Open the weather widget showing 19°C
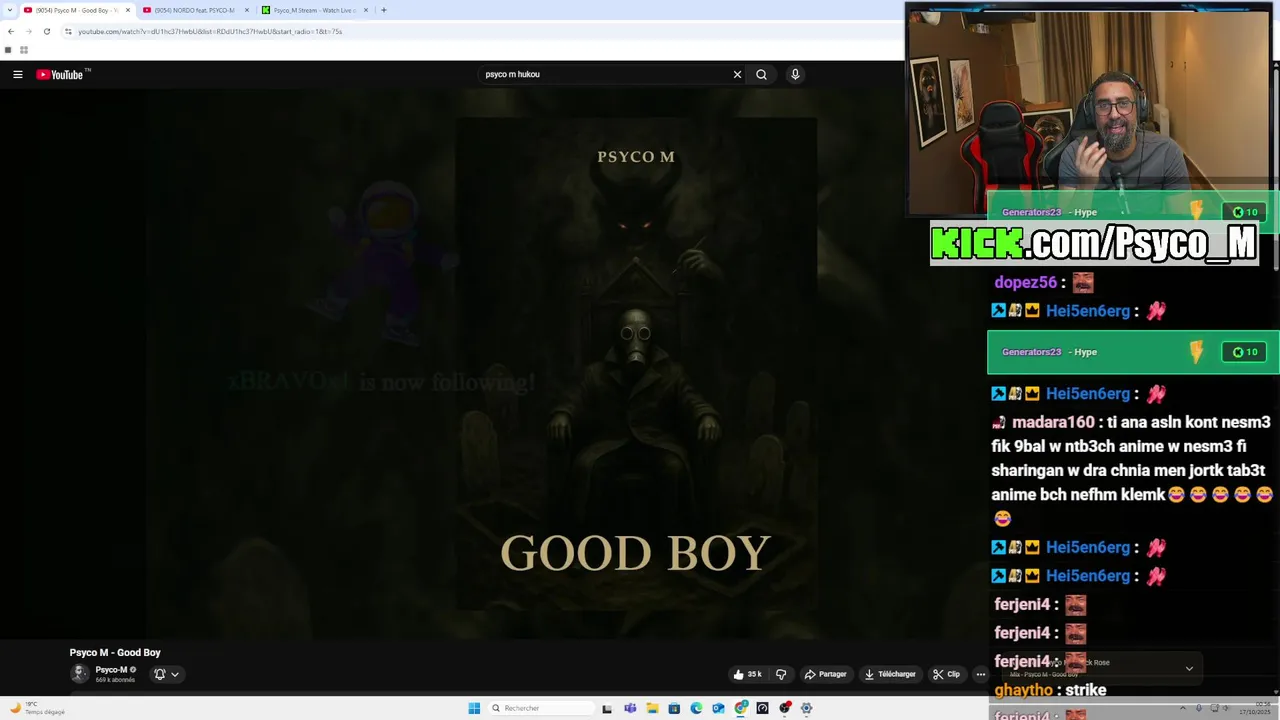The image size is (1280, 720). 37,708
